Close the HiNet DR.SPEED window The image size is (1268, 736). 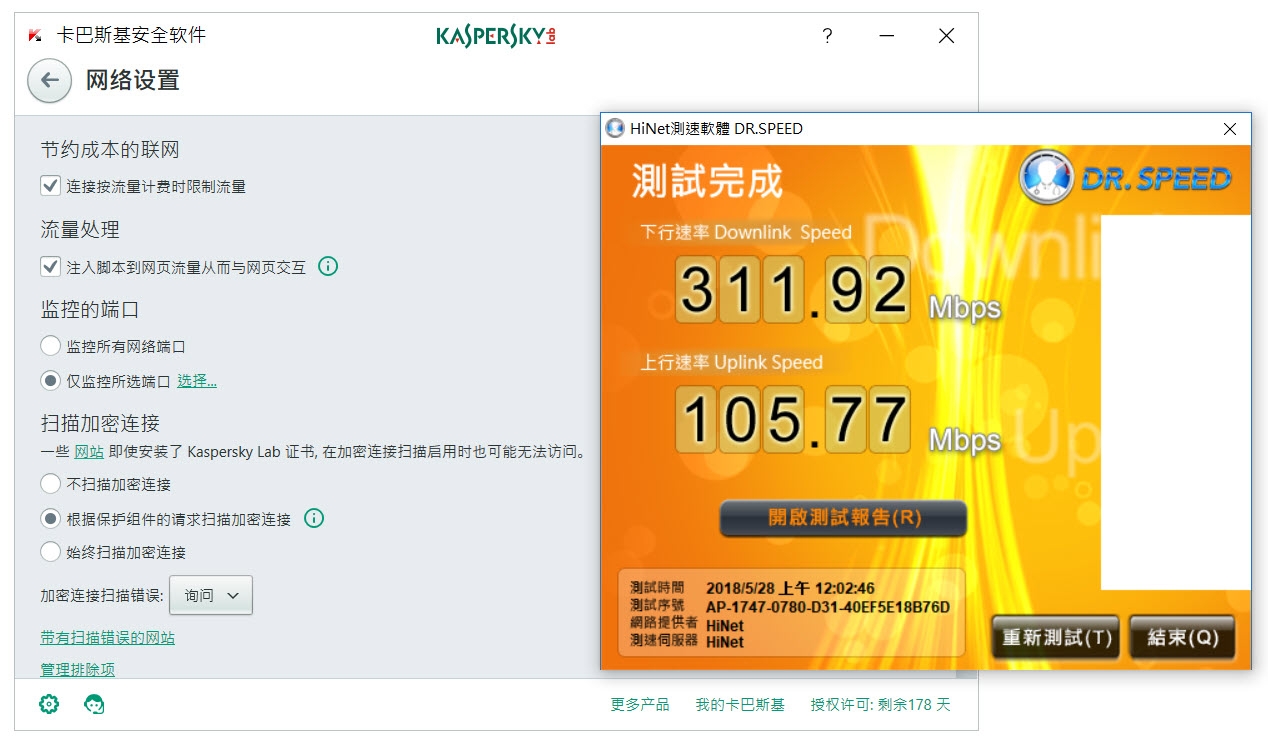click(x=1230, y=129)
